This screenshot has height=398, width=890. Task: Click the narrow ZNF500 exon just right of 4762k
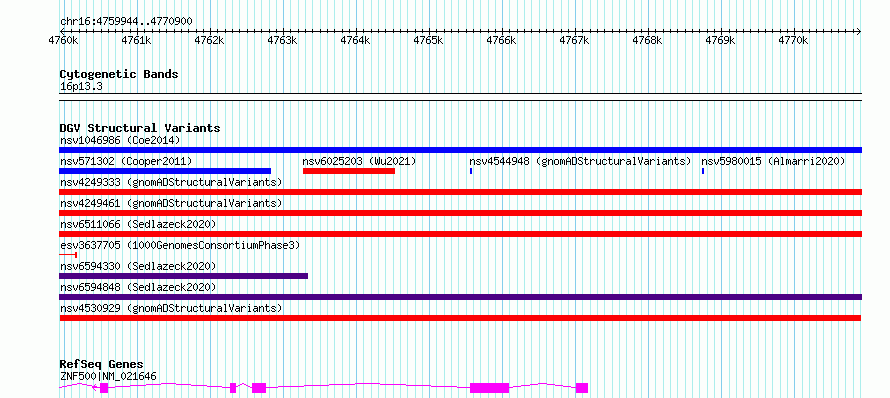click(233, 388)
